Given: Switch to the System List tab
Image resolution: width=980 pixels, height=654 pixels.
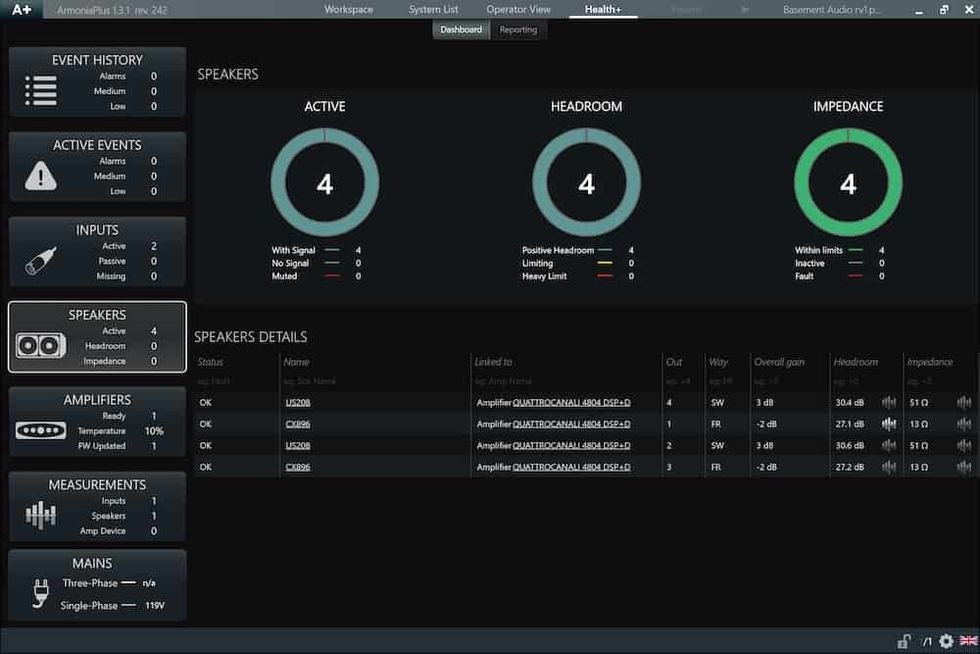Looking at the screenshot, I should click(433, 9).
